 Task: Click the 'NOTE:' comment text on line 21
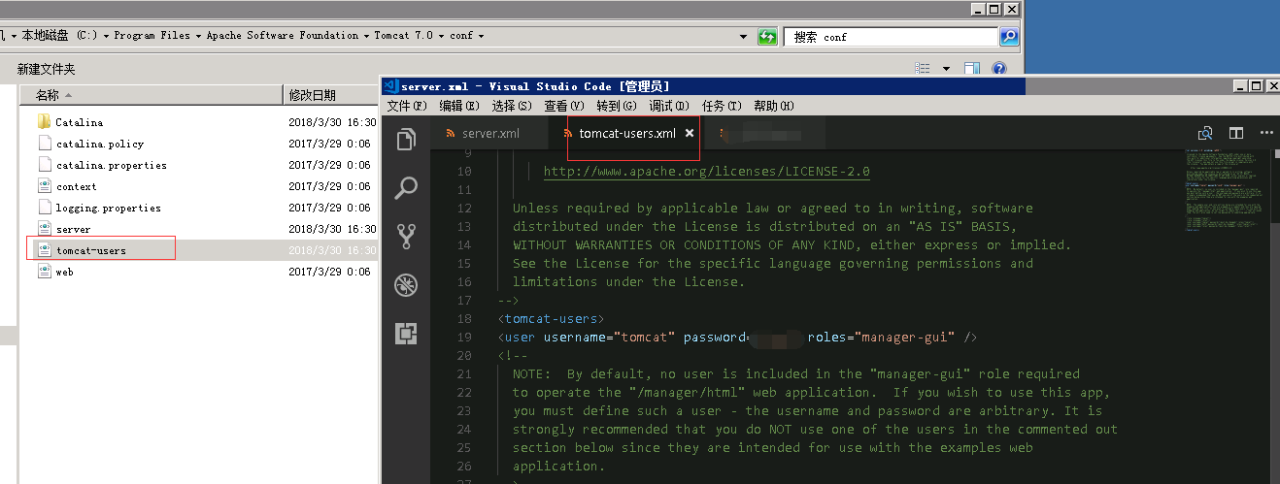click(x=532, y=374)
